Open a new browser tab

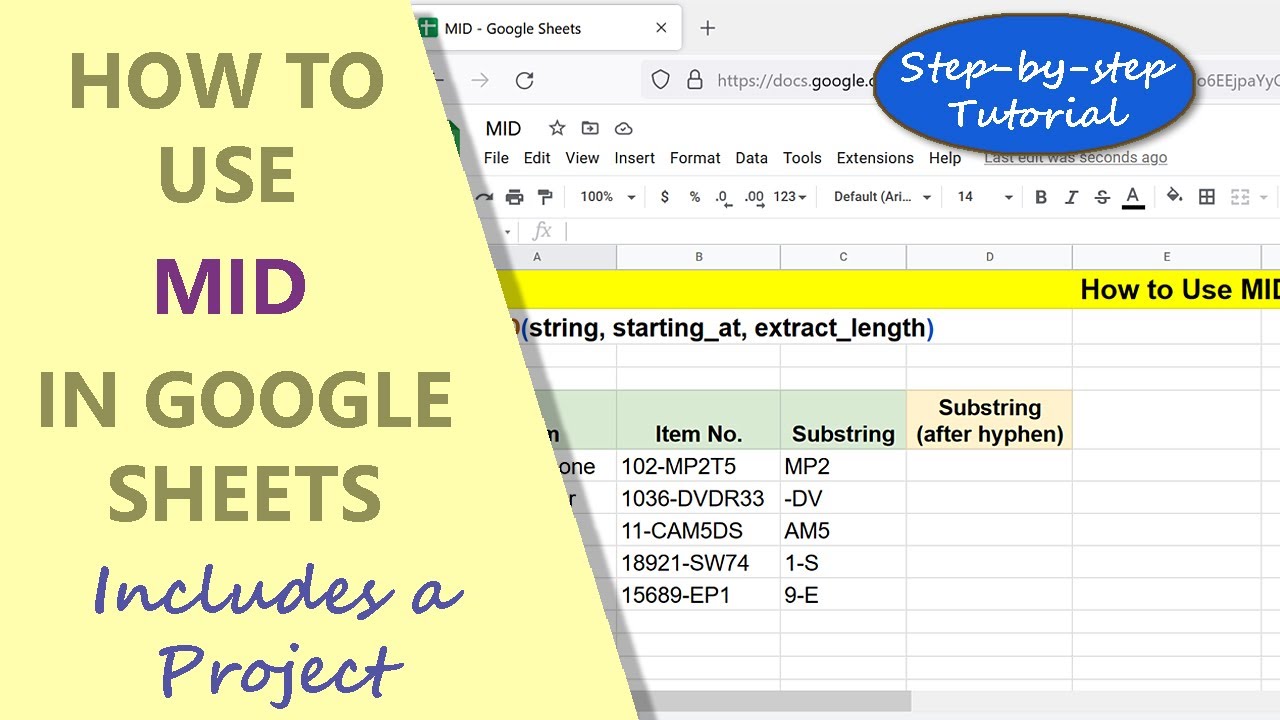(708, 29)
